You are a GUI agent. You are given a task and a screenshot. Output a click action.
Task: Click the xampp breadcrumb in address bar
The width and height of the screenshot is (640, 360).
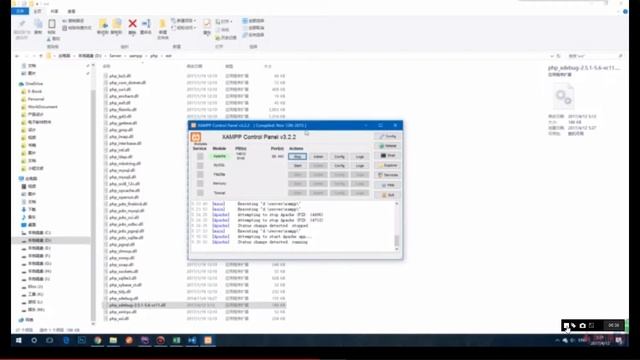[136, 56]
